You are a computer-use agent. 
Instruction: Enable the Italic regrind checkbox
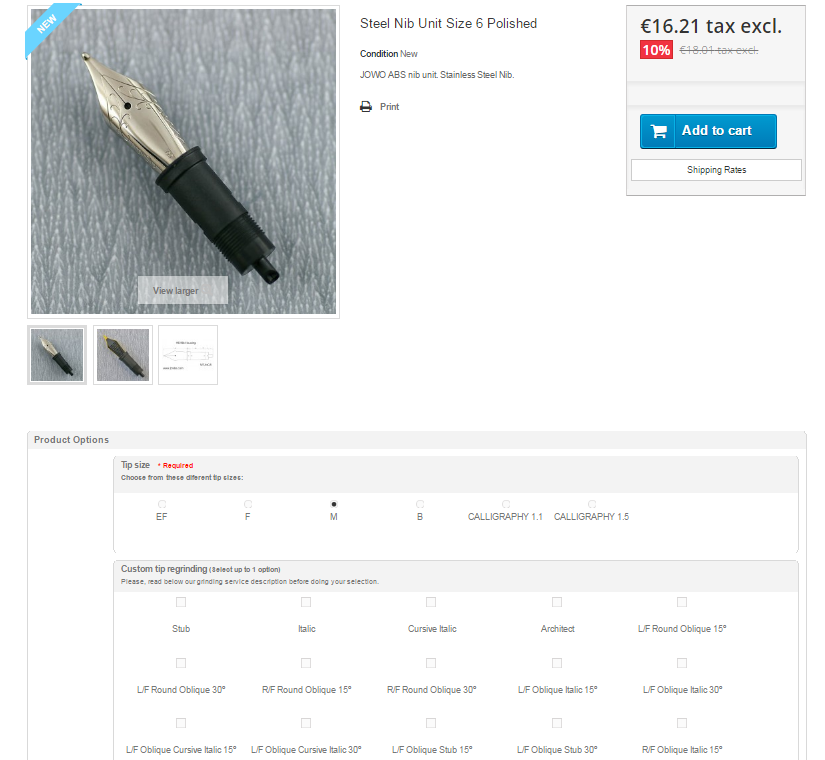click(x=306, y=602)
